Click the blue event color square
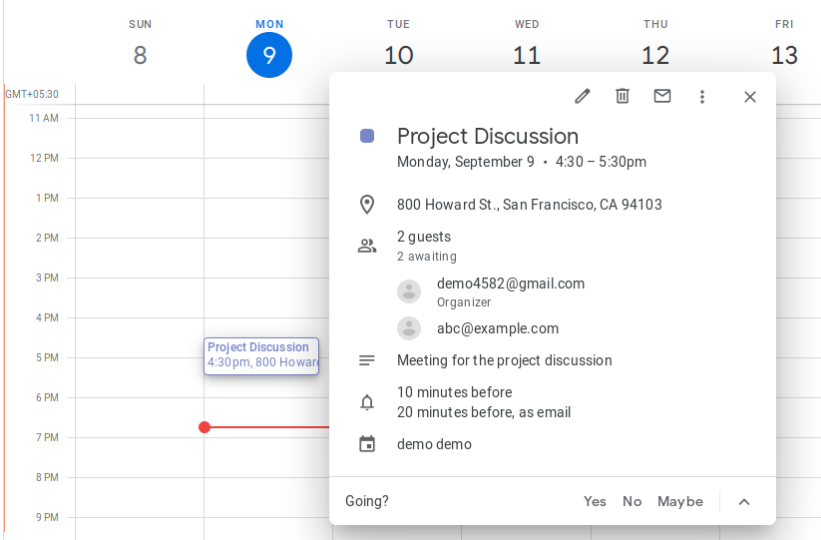The width and height of the screenshot is (821, 540). [x=367, y=136]
